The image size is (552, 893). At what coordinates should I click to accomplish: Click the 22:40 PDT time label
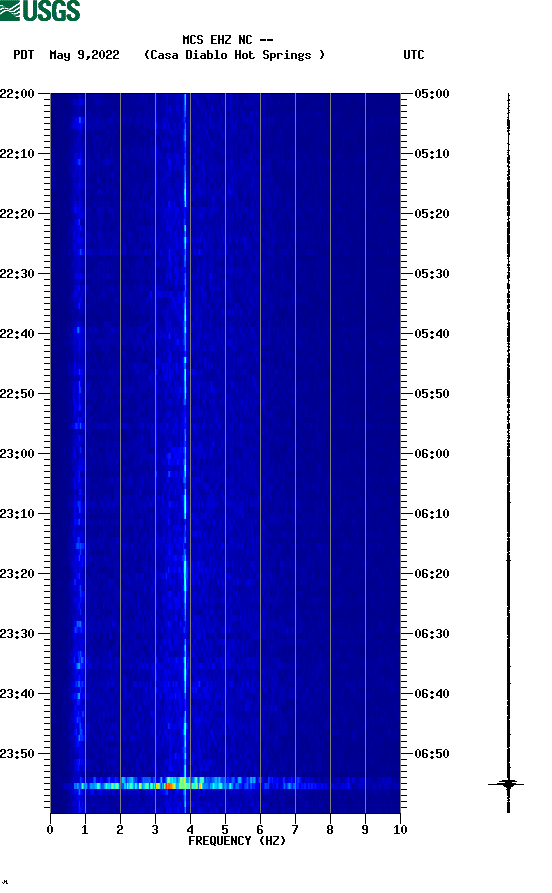pos(17,334)
